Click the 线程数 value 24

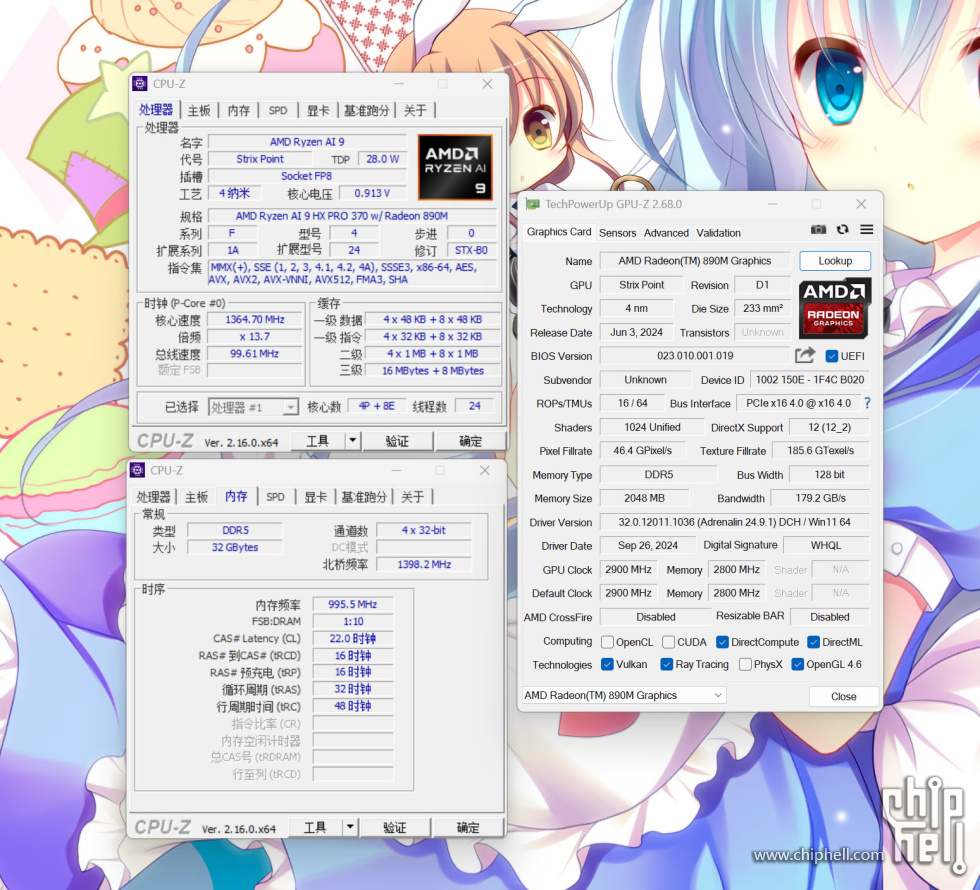(x=475, y=406)
